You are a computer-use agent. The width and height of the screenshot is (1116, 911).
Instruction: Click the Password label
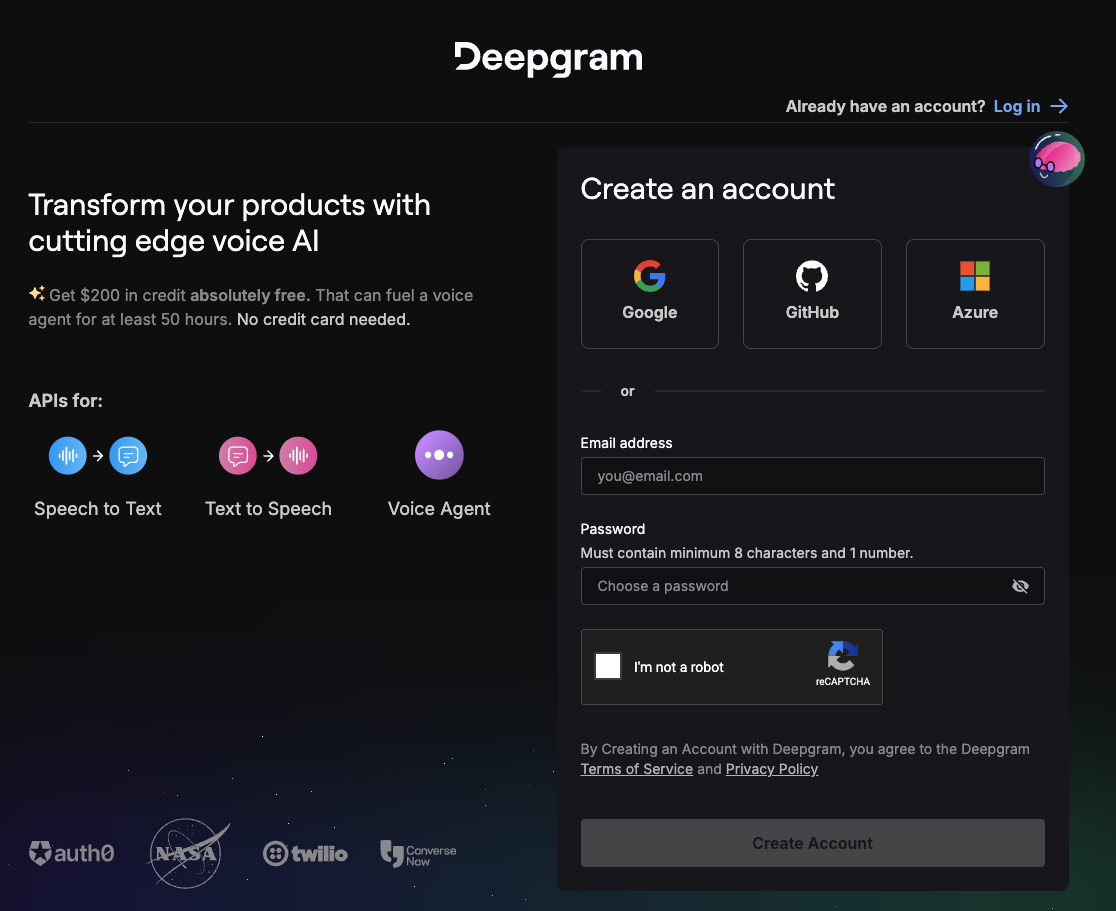[x=613, y=529]
